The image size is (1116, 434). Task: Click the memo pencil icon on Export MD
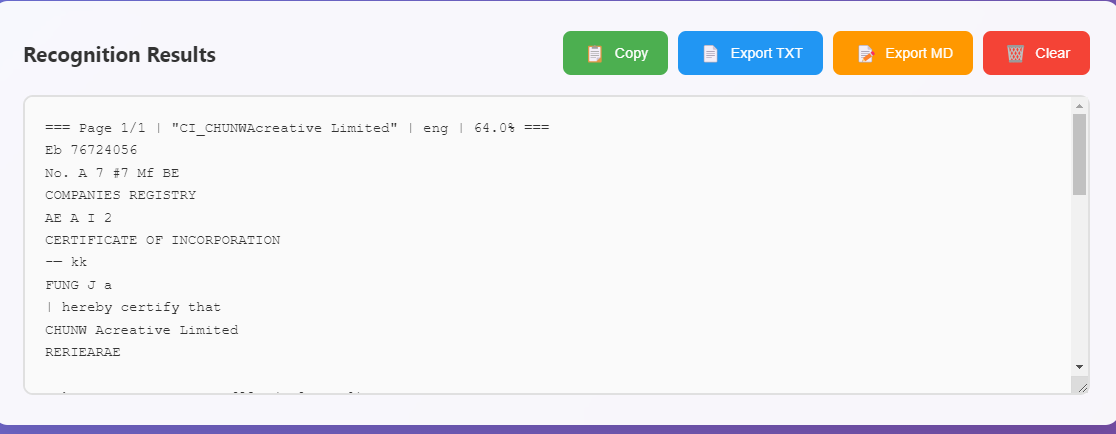point(866,54)
